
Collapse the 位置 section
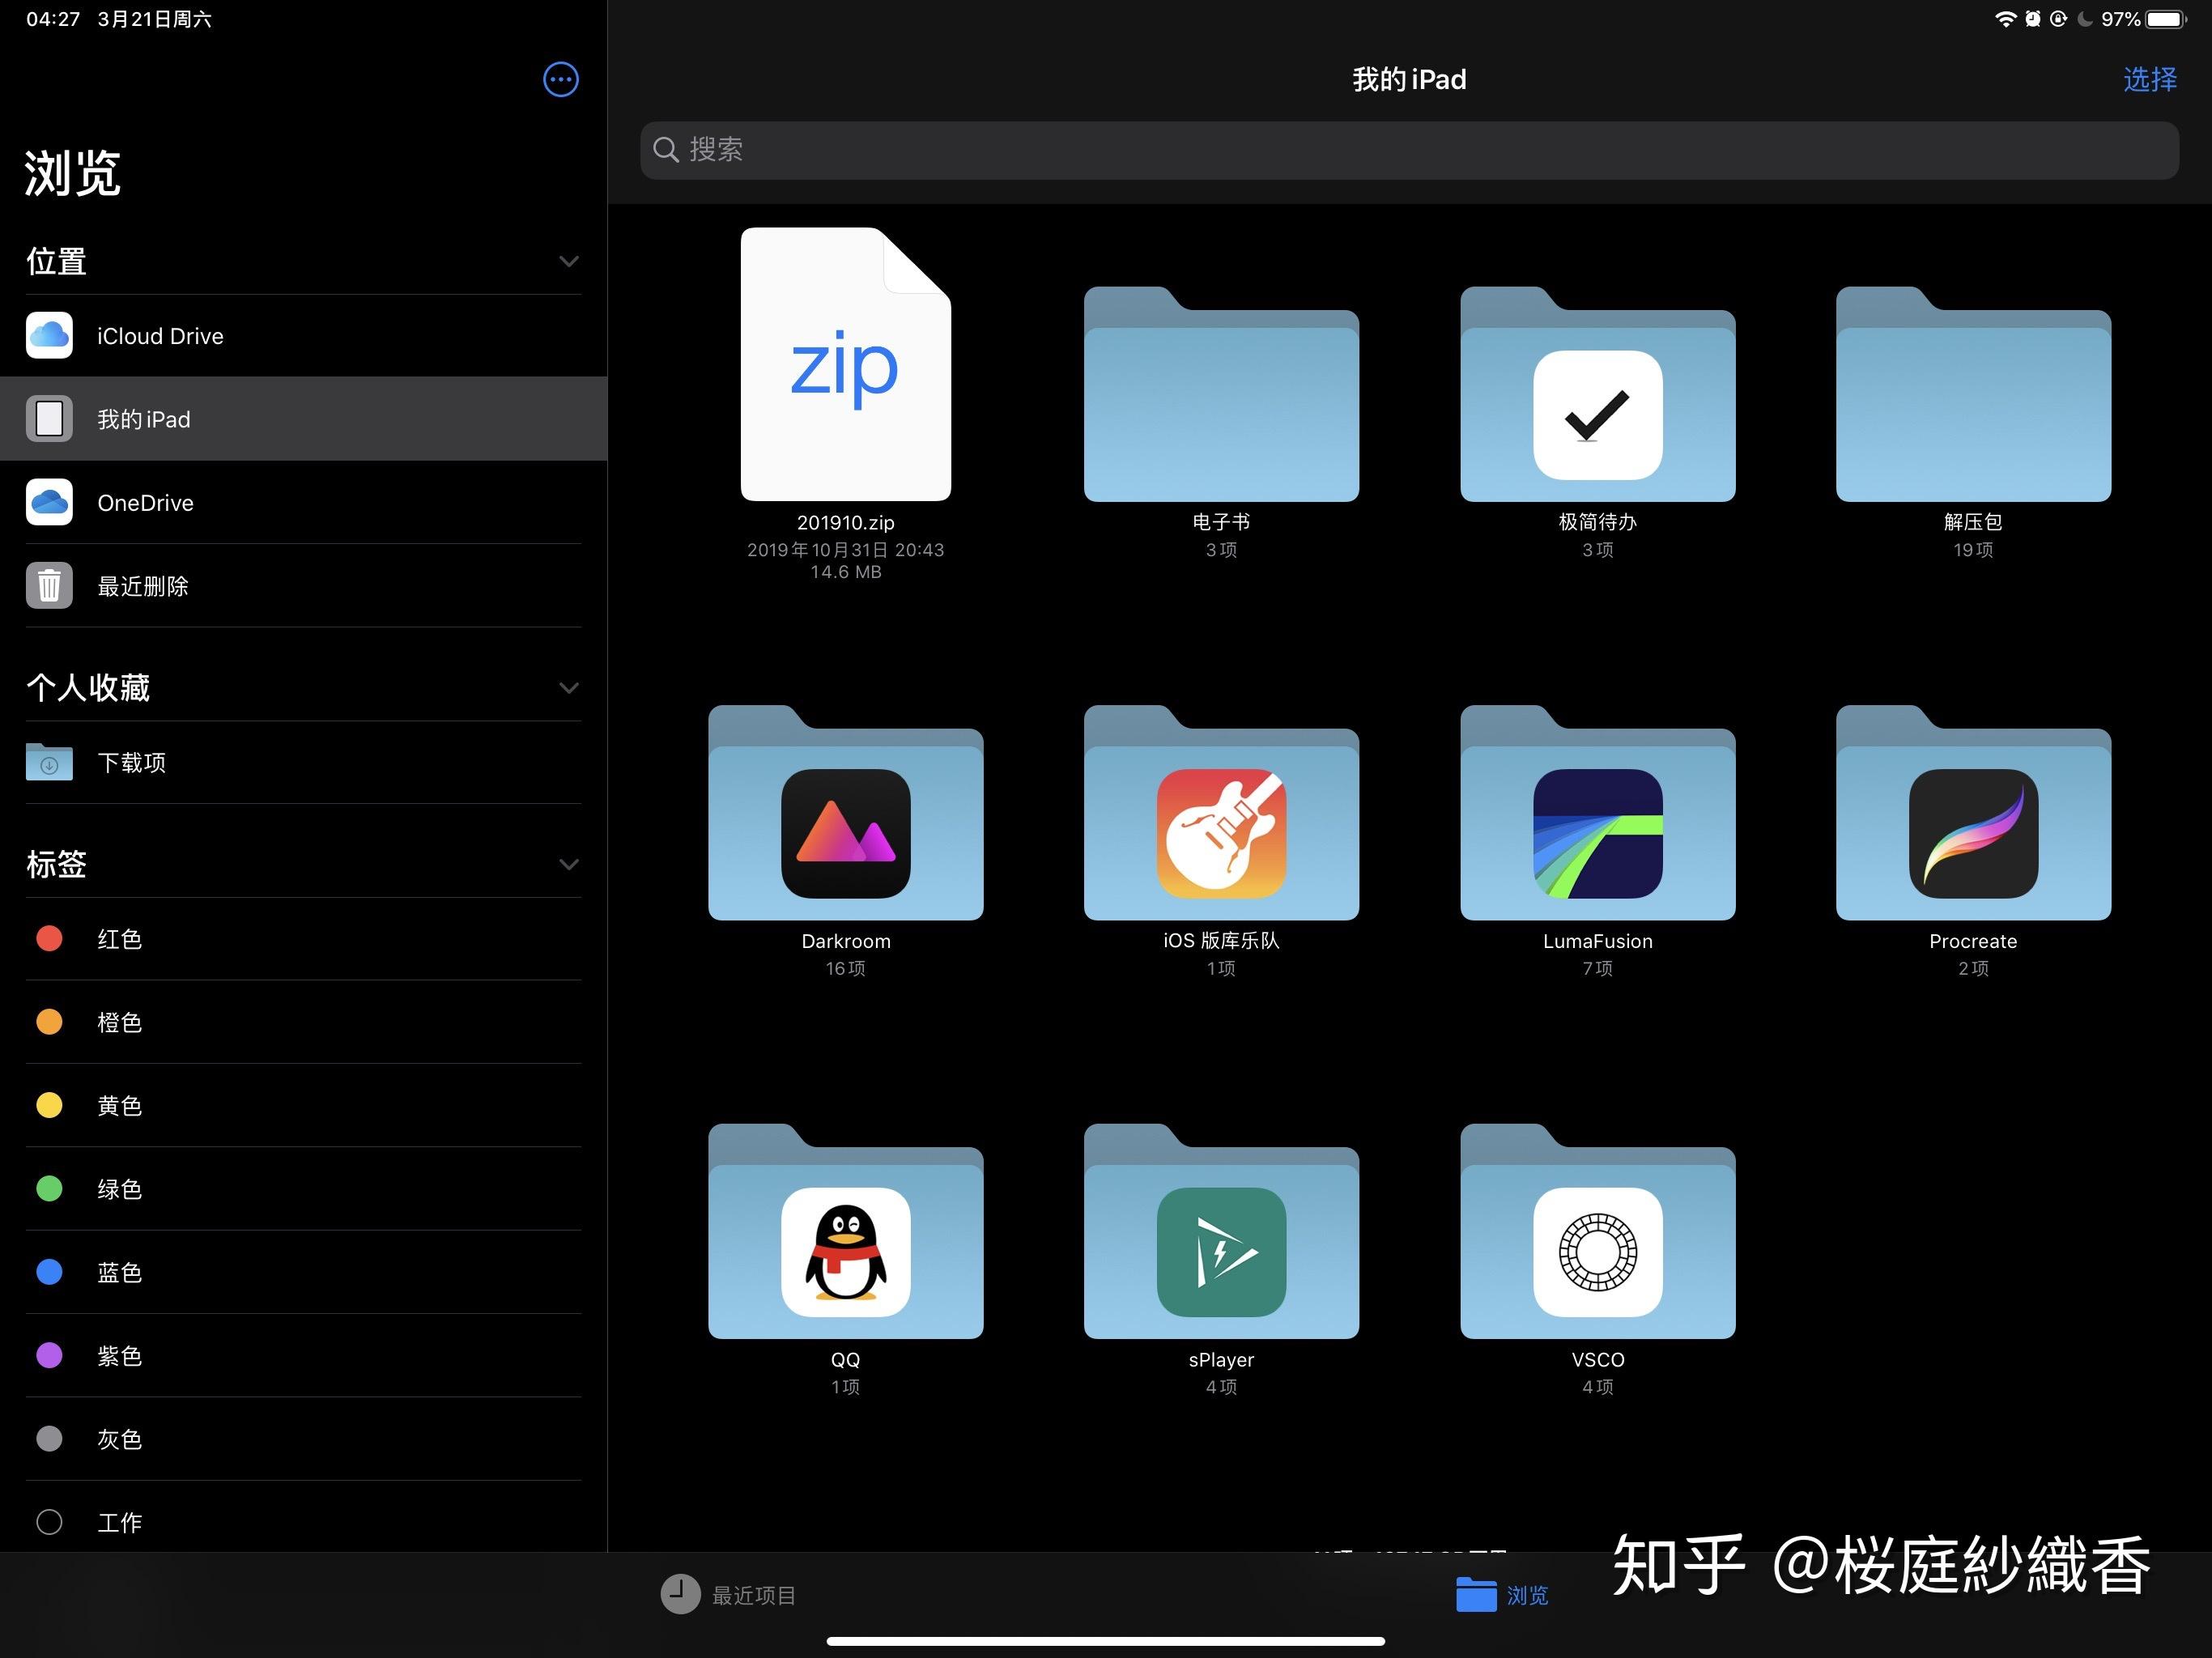(569, 261)
